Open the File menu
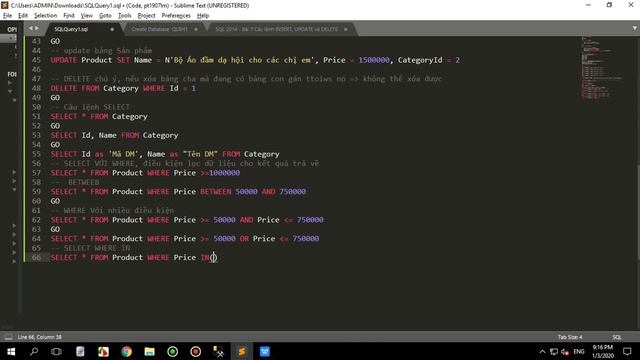Image resolution: width=640 pixels, height=360 pixels. coord(7,16)
